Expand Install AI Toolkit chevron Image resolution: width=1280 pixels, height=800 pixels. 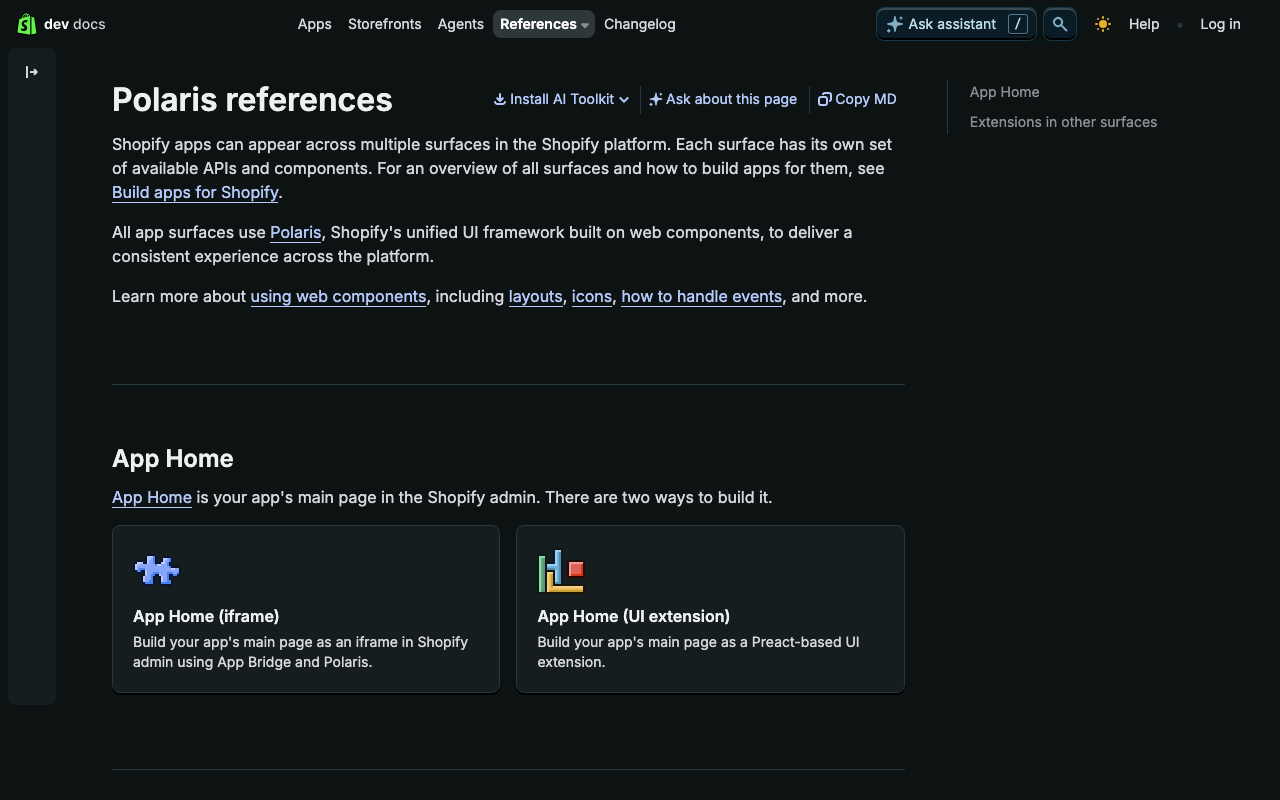pos(624,99)
